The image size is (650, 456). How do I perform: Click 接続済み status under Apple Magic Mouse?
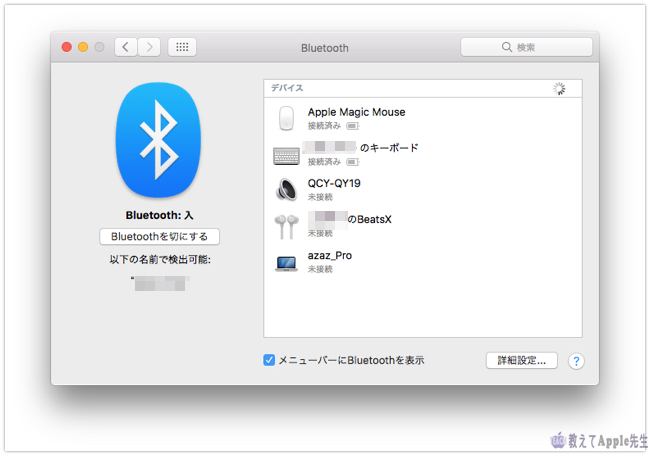(x=324, y=126)
